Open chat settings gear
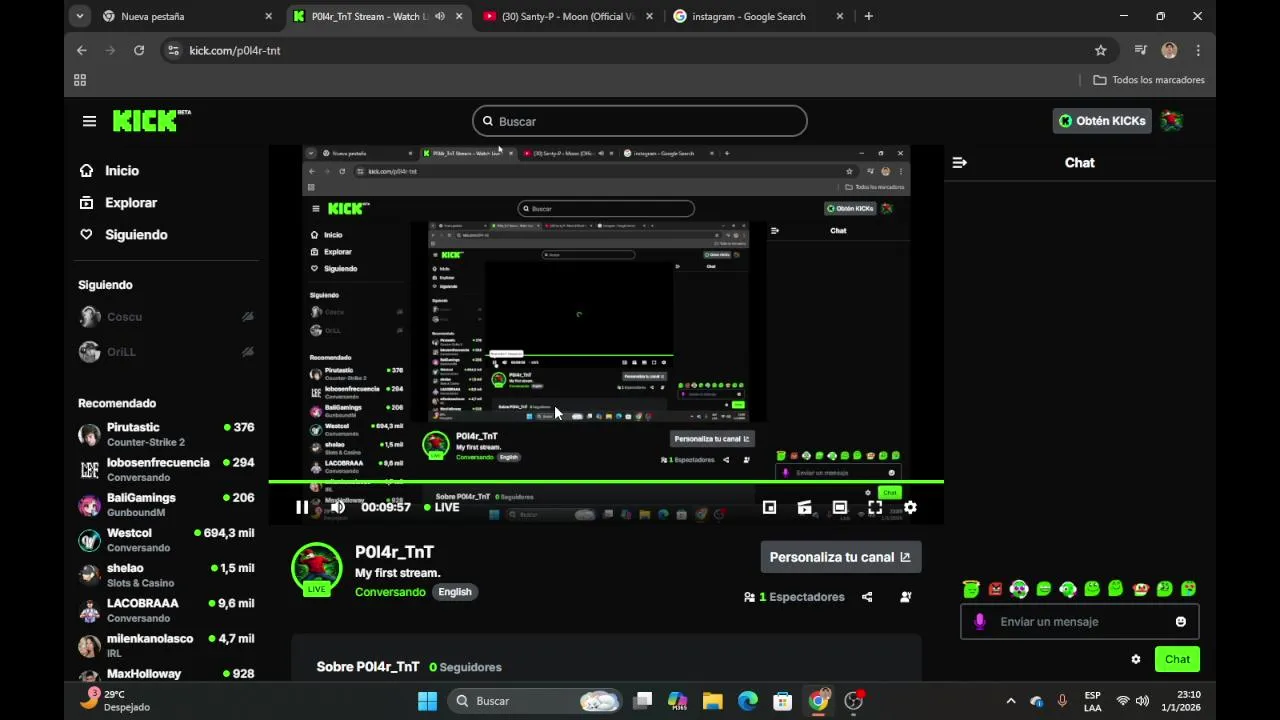 pos(1136,659)
